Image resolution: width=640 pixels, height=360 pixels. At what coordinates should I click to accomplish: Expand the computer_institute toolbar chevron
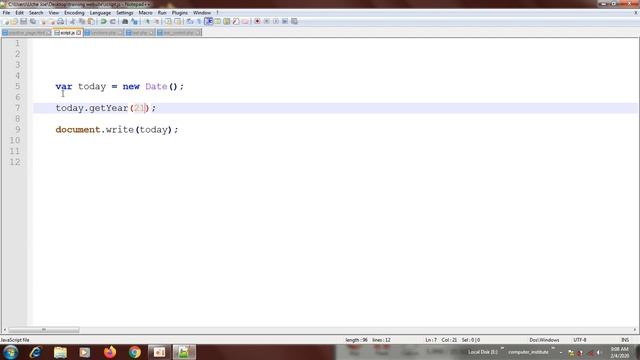click(553, 348)
